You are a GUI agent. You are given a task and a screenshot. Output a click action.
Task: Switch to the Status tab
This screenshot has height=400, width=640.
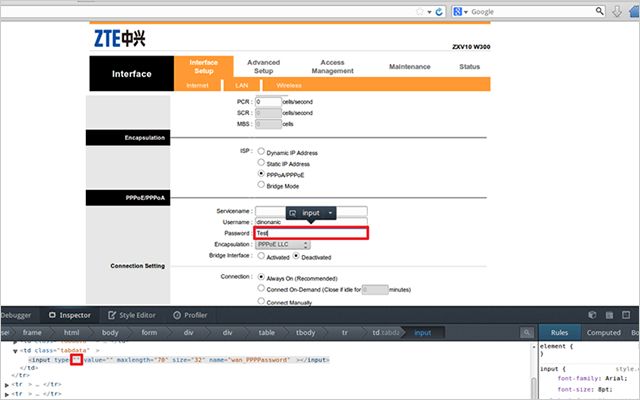coord(469,67)
